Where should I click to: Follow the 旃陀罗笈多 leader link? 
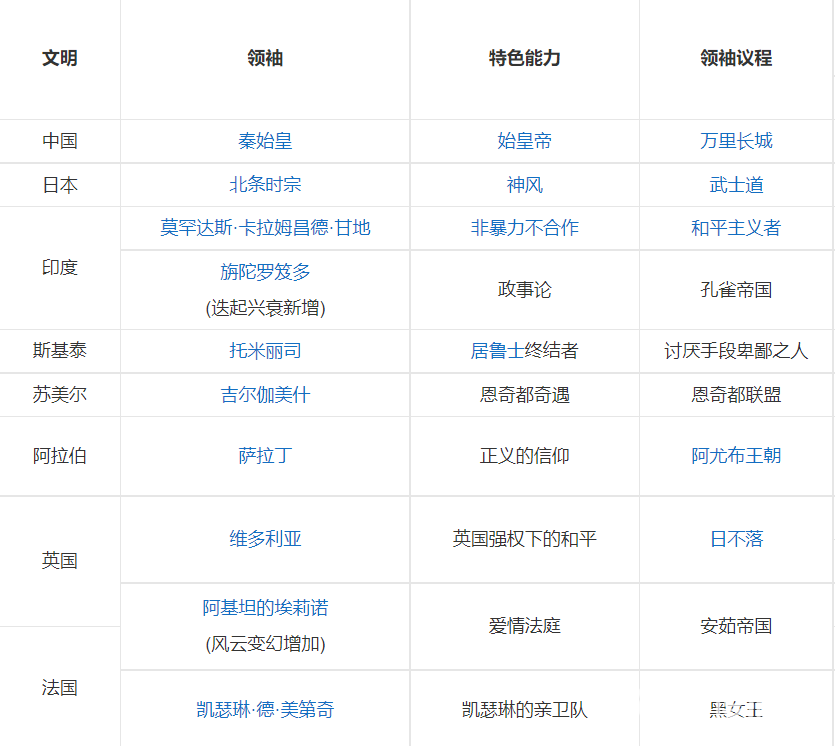pos(265,272)
